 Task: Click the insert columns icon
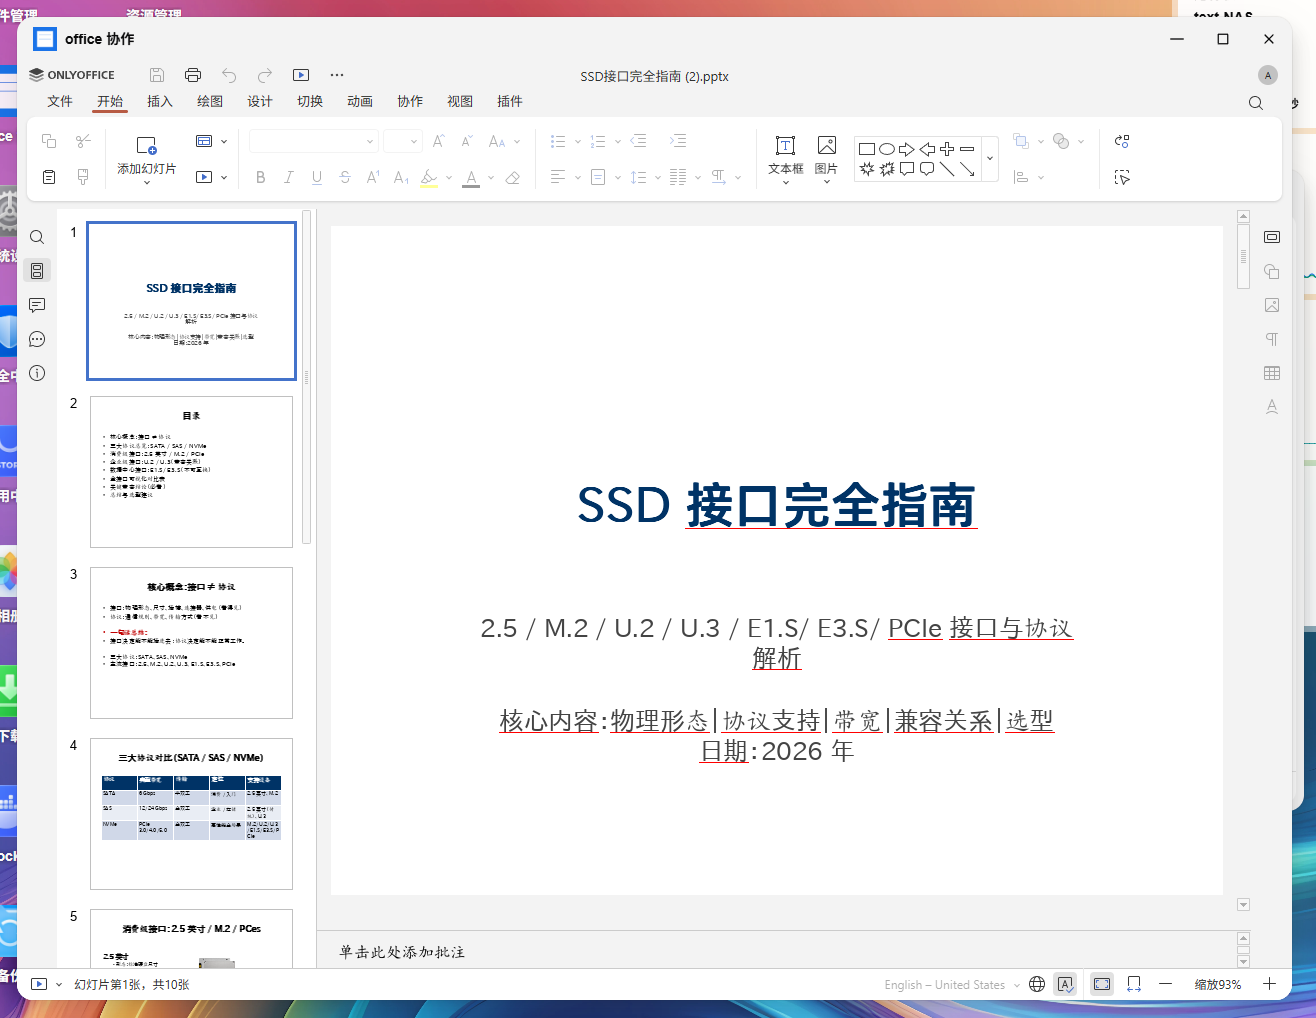[678, 177]
